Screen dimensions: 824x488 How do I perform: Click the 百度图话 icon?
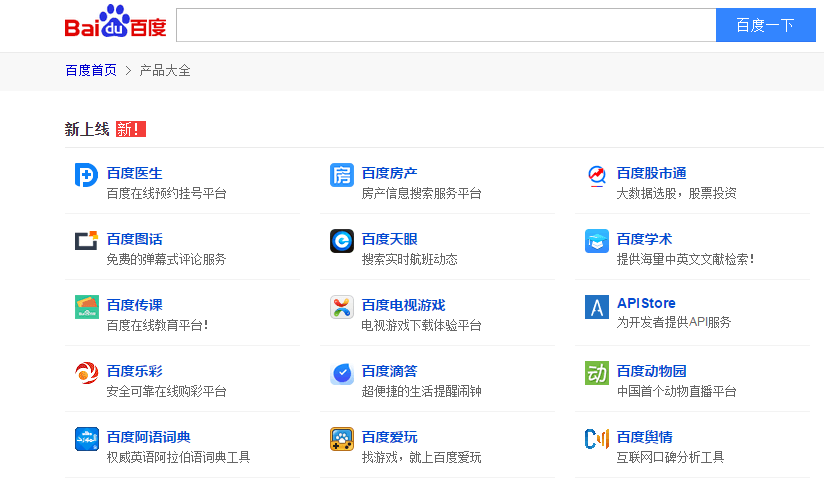tap(86, 241)
